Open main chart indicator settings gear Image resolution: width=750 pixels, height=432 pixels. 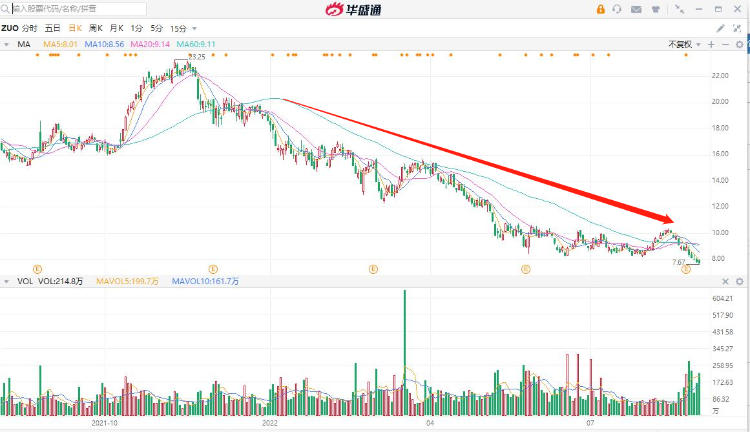point(739,45)
